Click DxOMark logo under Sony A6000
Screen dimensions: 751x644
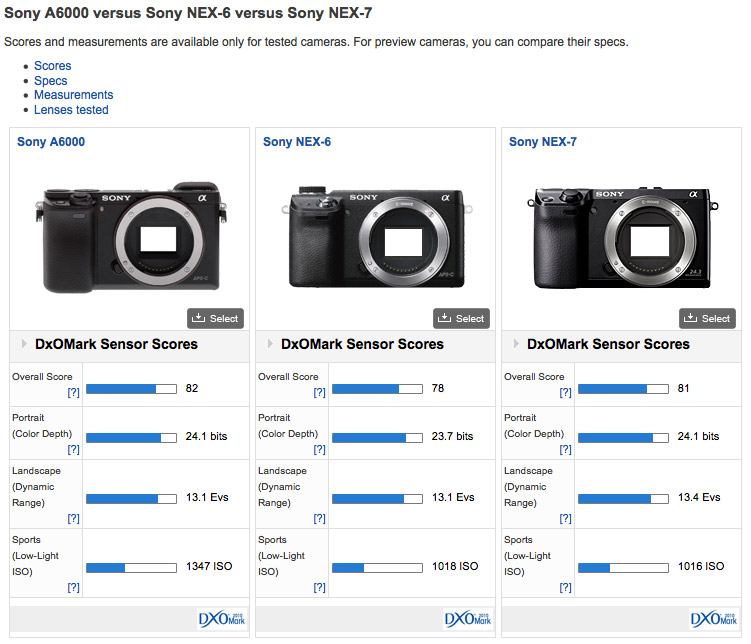pyautogui.click(x=222, y=619)
